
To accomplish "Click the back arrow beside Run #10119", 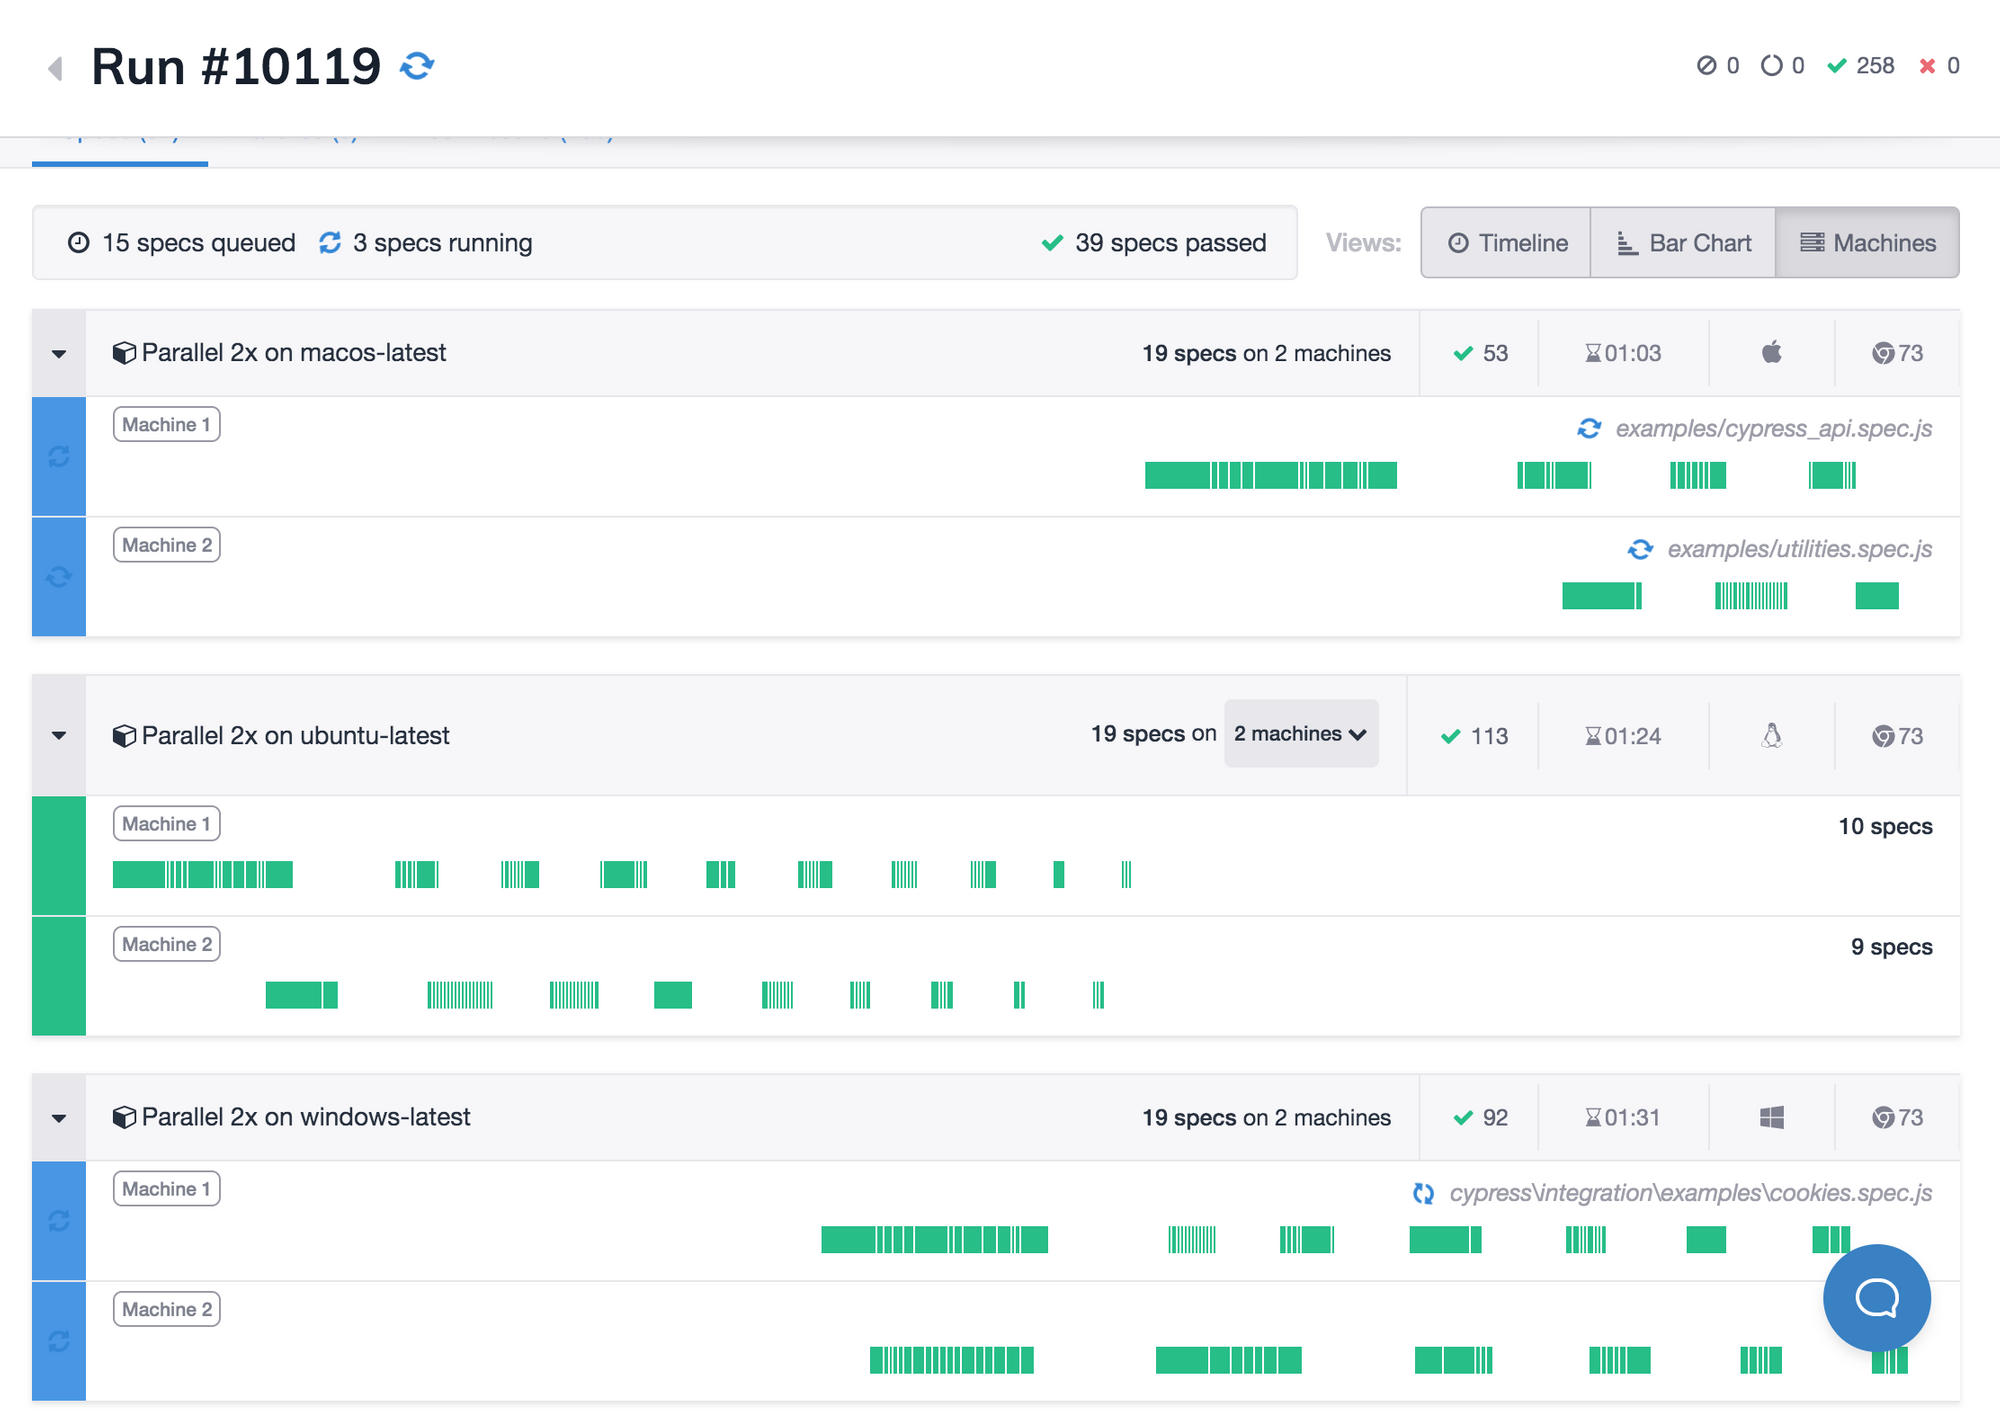I will pyautogui.click(x=56, y=68).
